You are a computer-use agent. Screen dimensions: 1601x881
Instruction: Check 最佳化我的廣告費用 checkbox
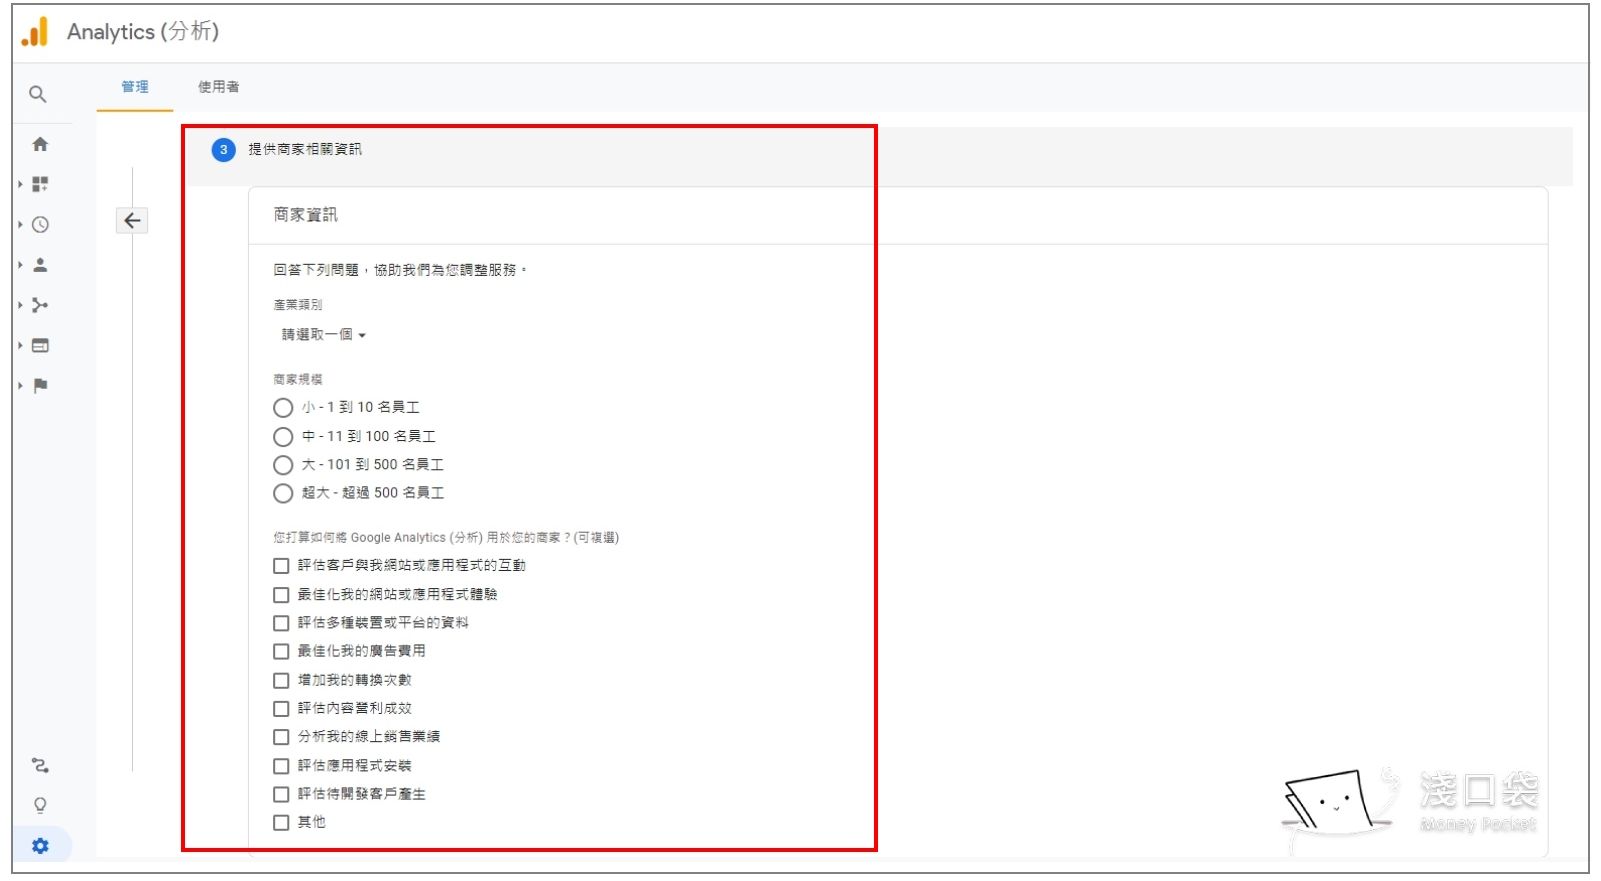[281, 651]
